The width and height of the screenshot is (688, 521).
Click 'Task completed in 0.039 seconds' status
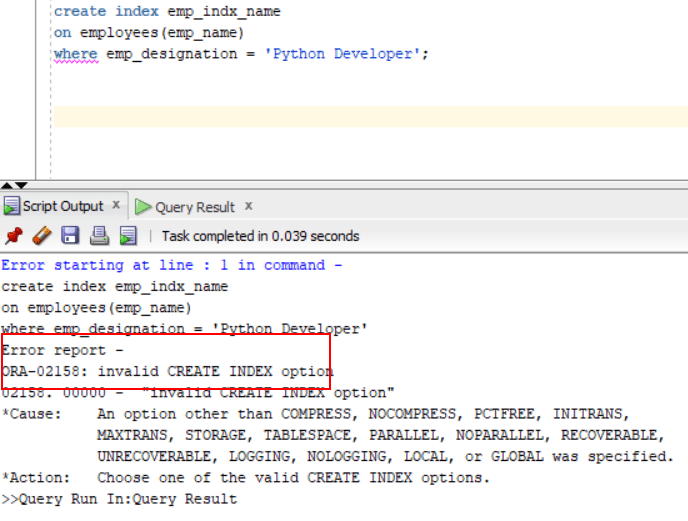[261, 236]
